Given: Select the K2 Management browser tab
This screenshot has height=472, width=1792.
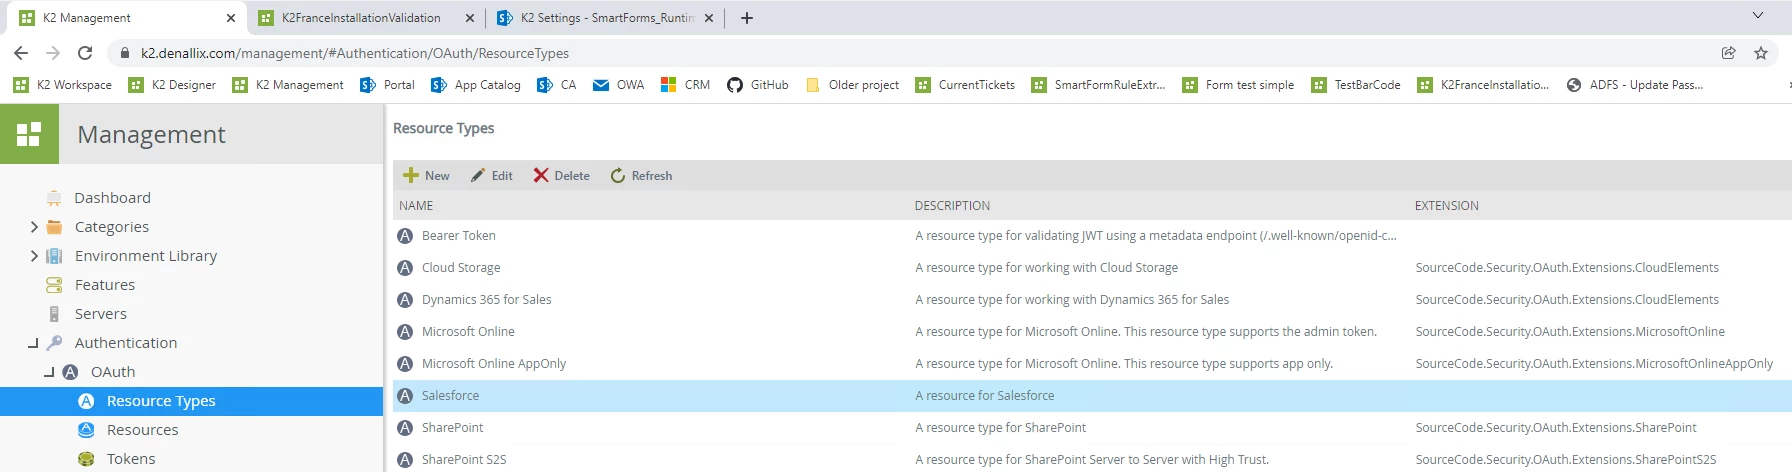Looking at the screenshot, I should pos(126,18).
